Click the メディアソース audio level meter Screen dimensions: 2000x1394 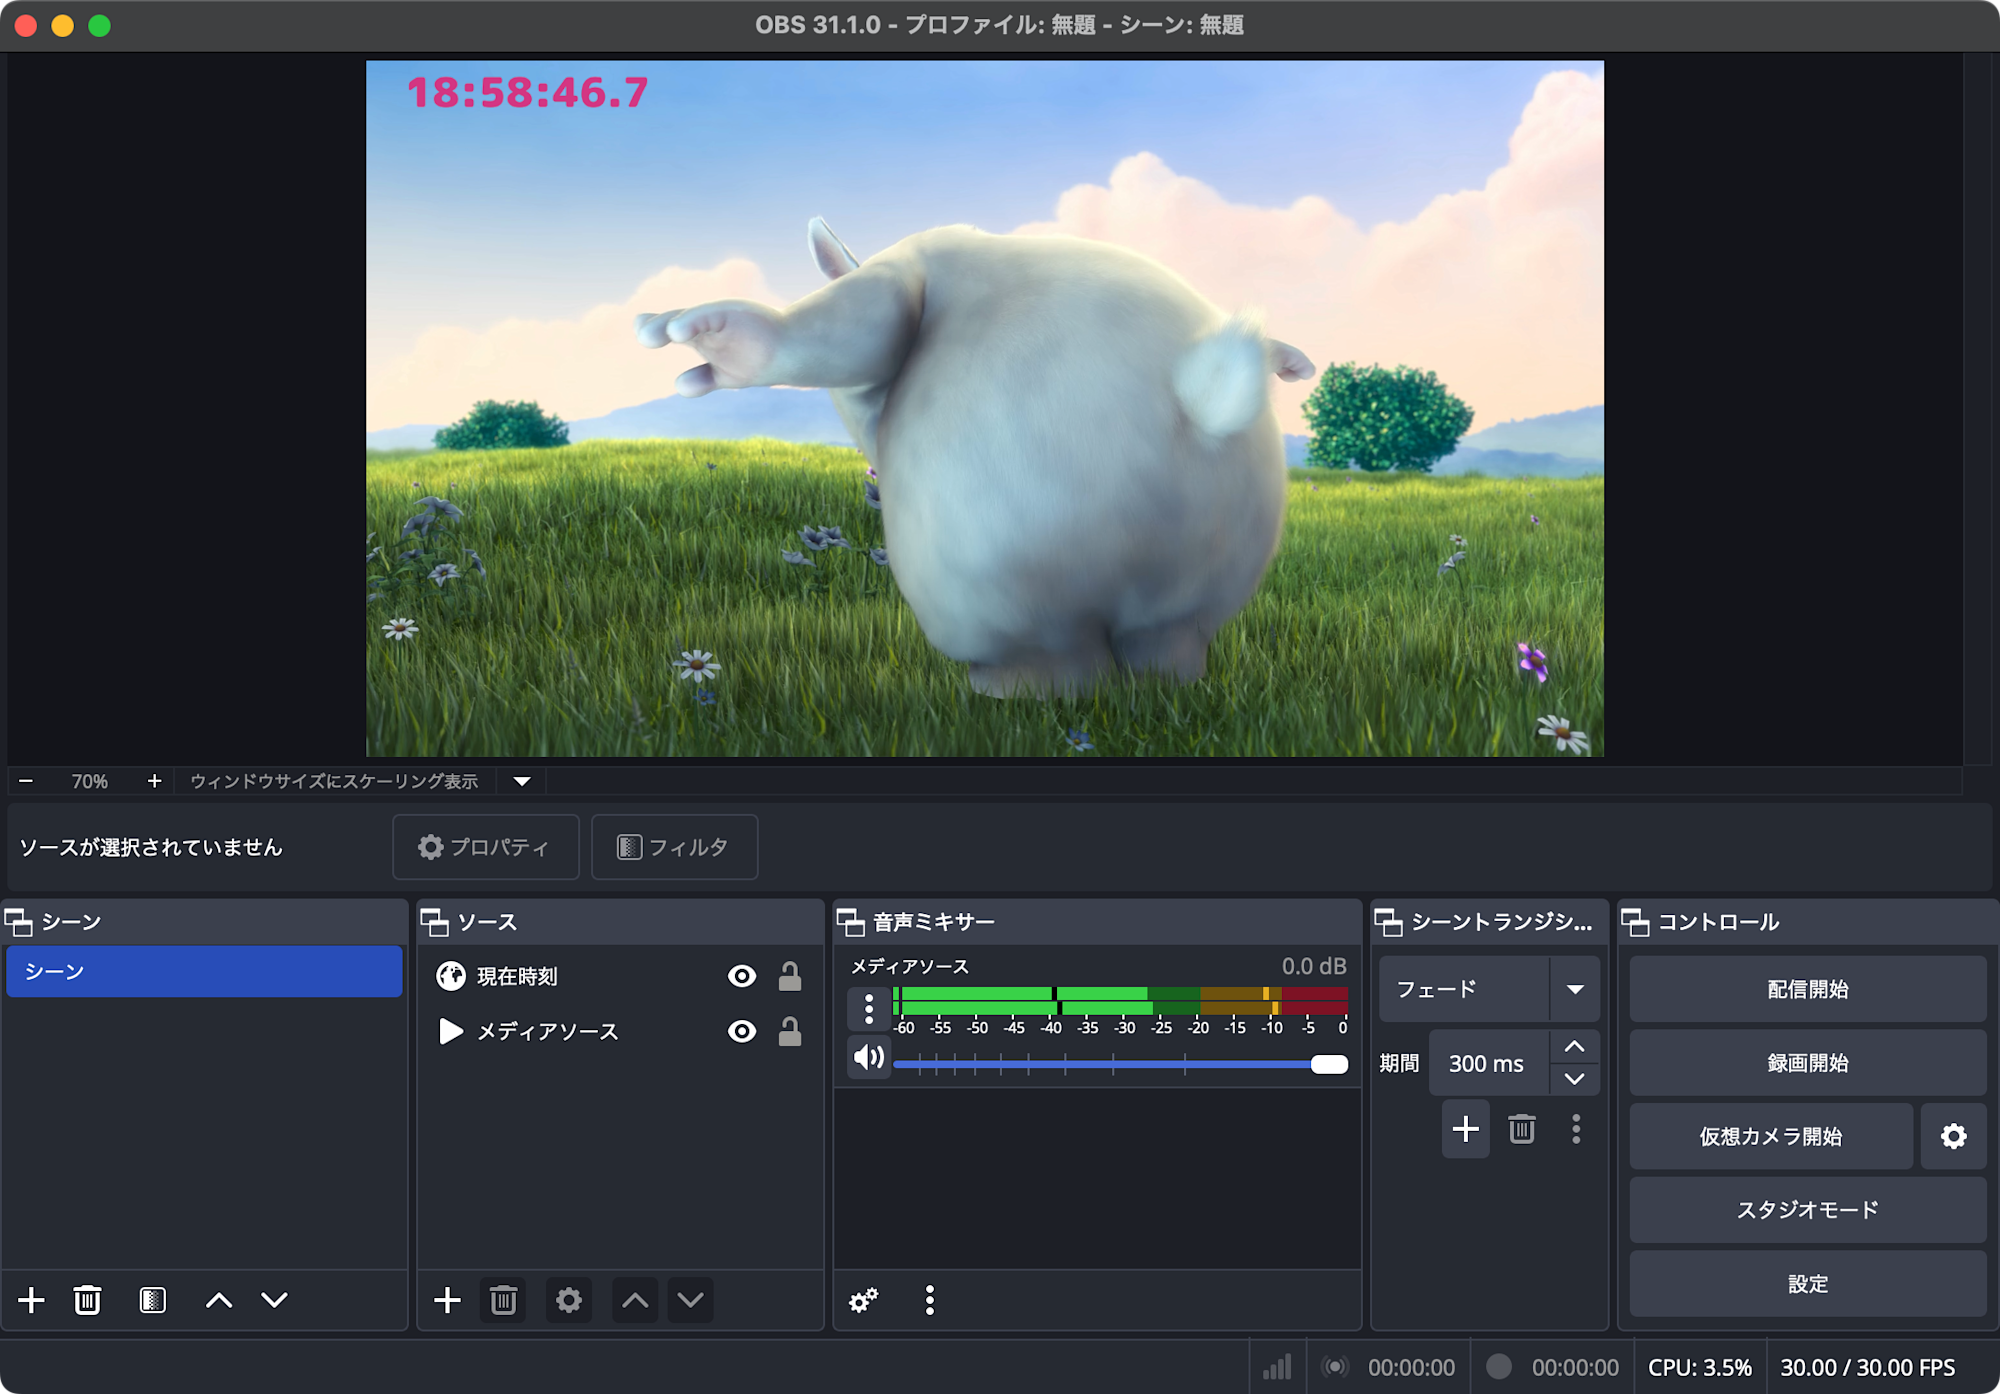[1120, 1001]
